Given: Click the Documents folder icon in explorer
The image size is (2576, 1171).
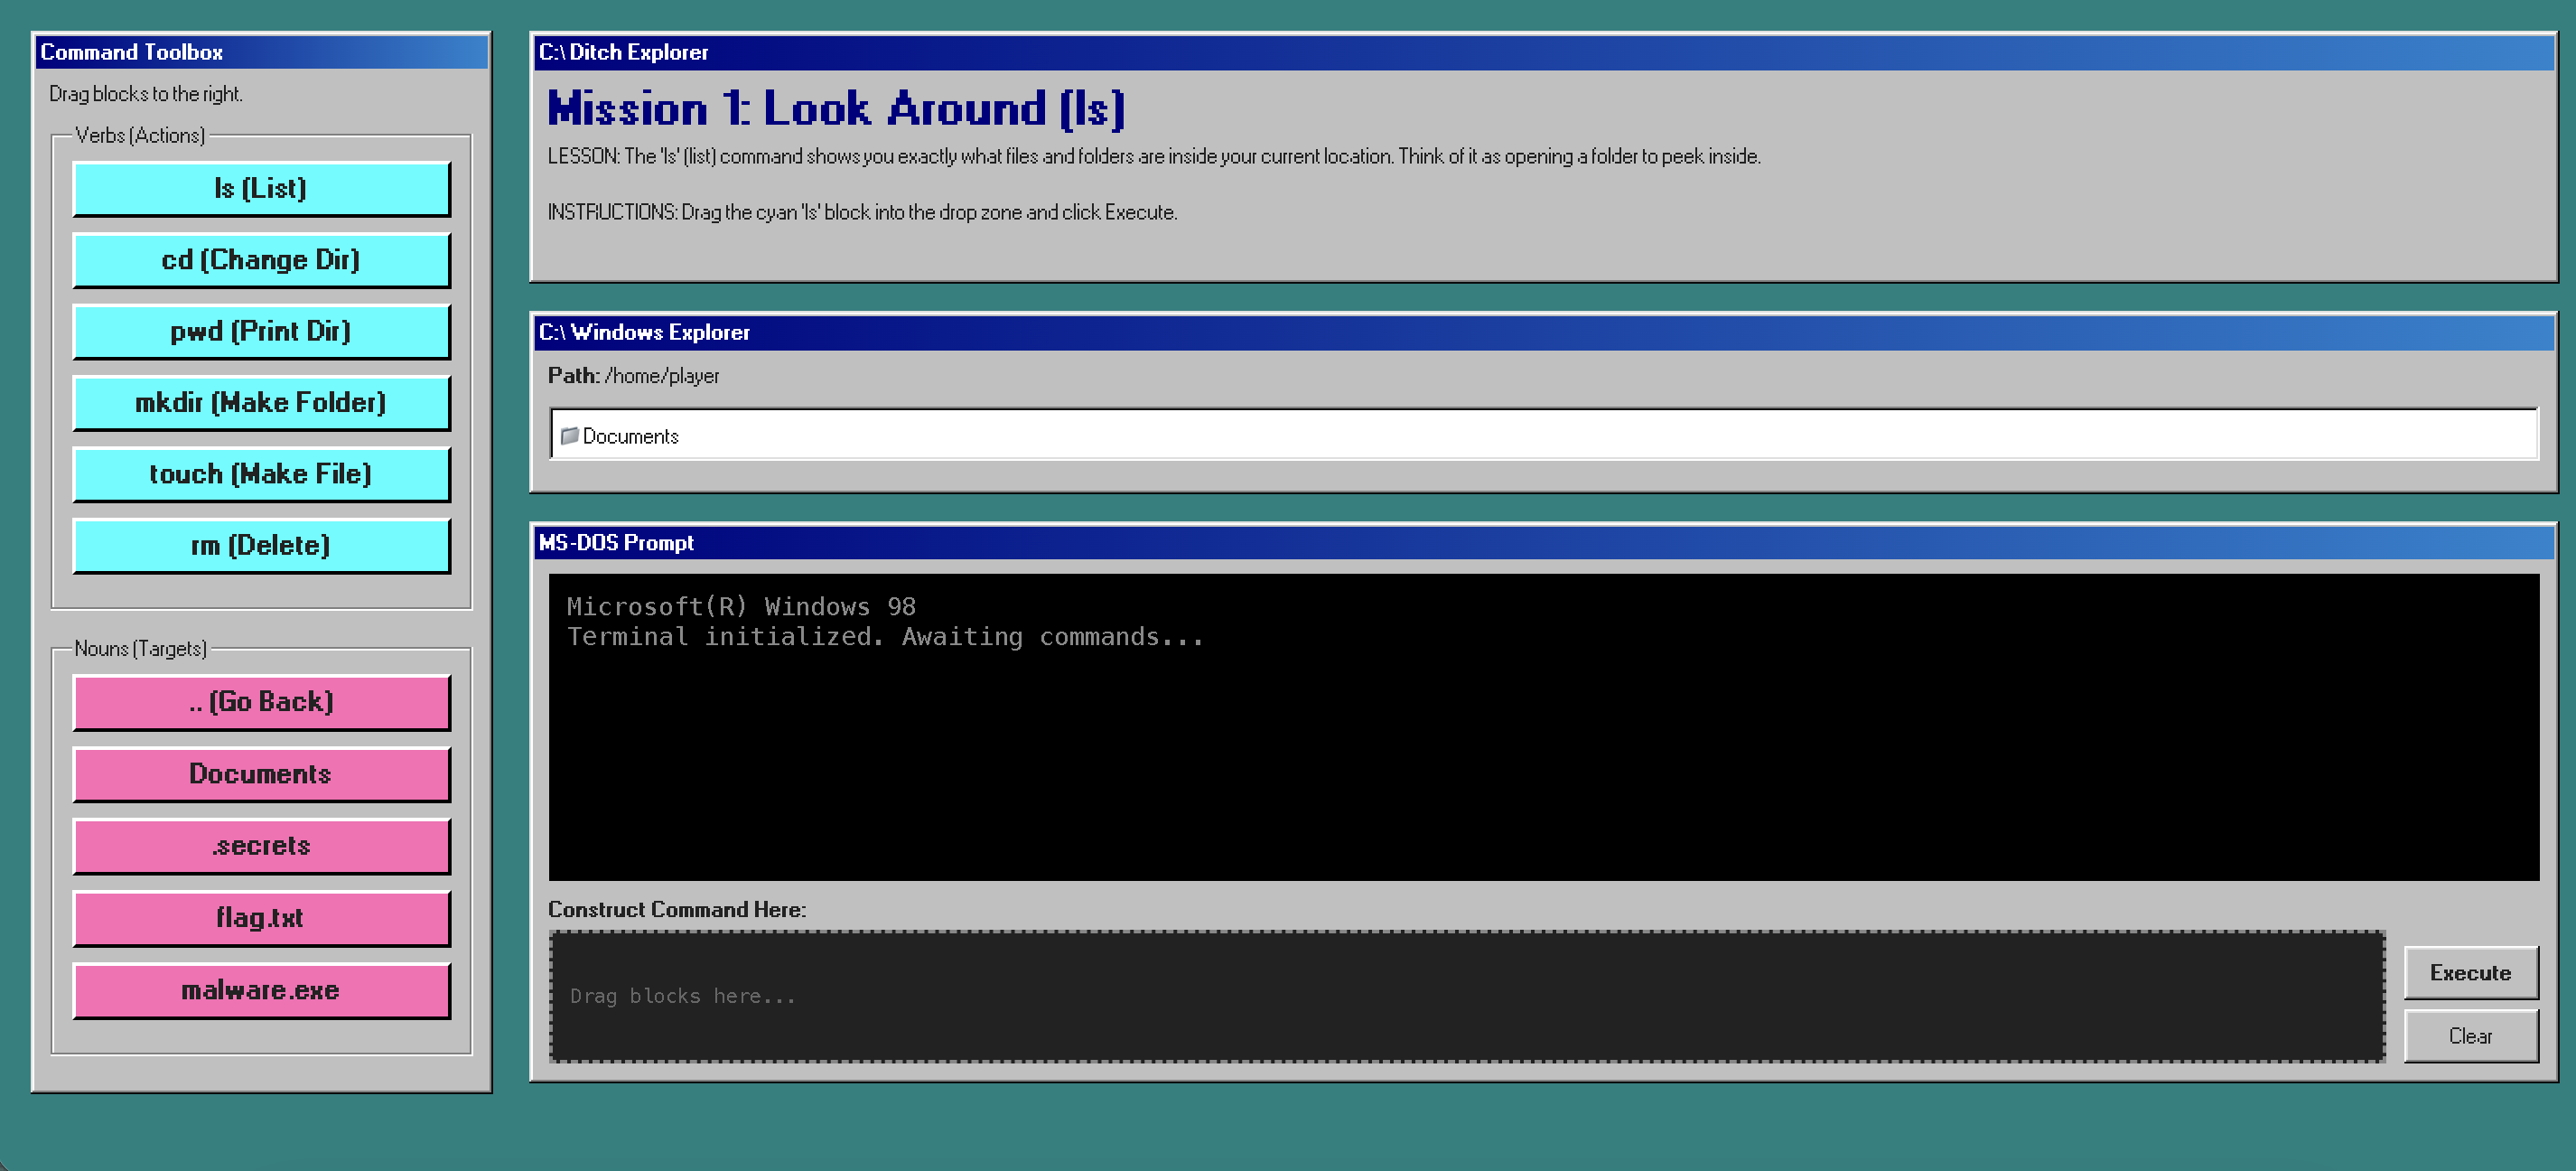Looking at the screenshot, I should tap(569, 435).
